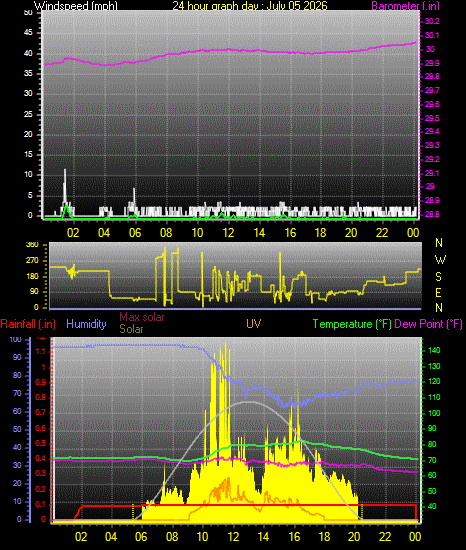Click the 29.3 barometer scale value
This screenshot has height=550, width=466.
432,146
